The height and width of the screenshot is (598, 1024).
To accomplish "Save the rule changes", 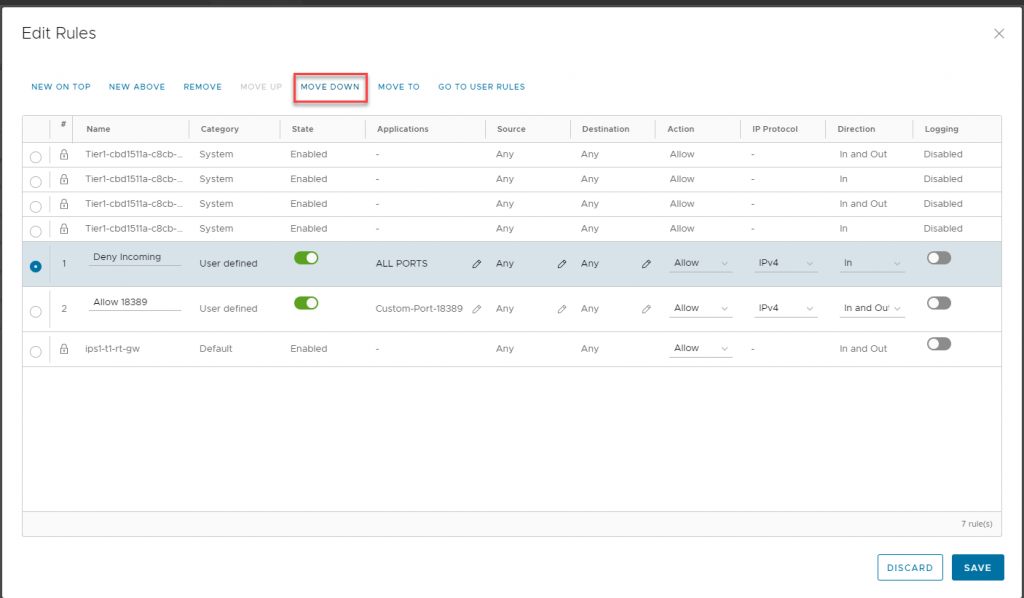I will pyautogui.click(x=977, y=567).
